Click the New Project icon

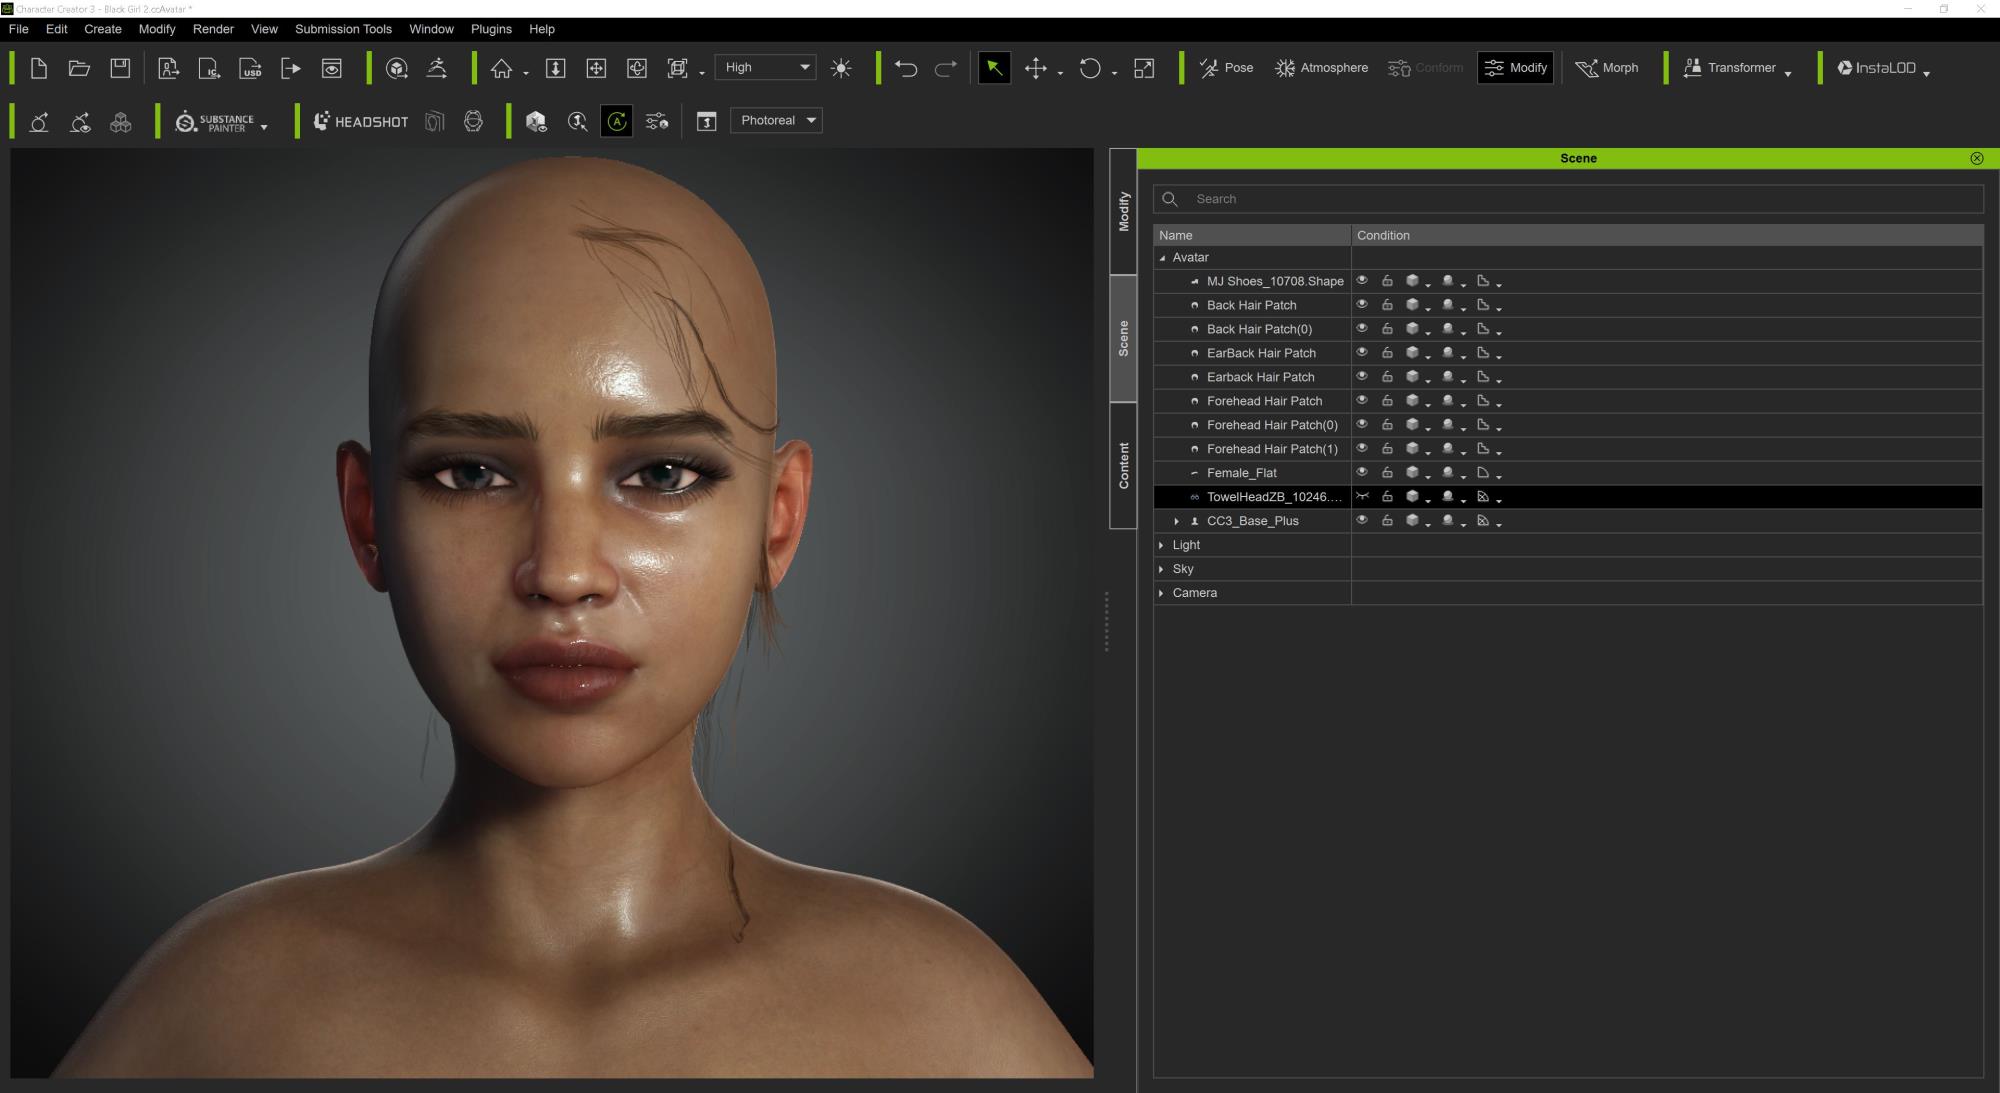click(39, 68)
